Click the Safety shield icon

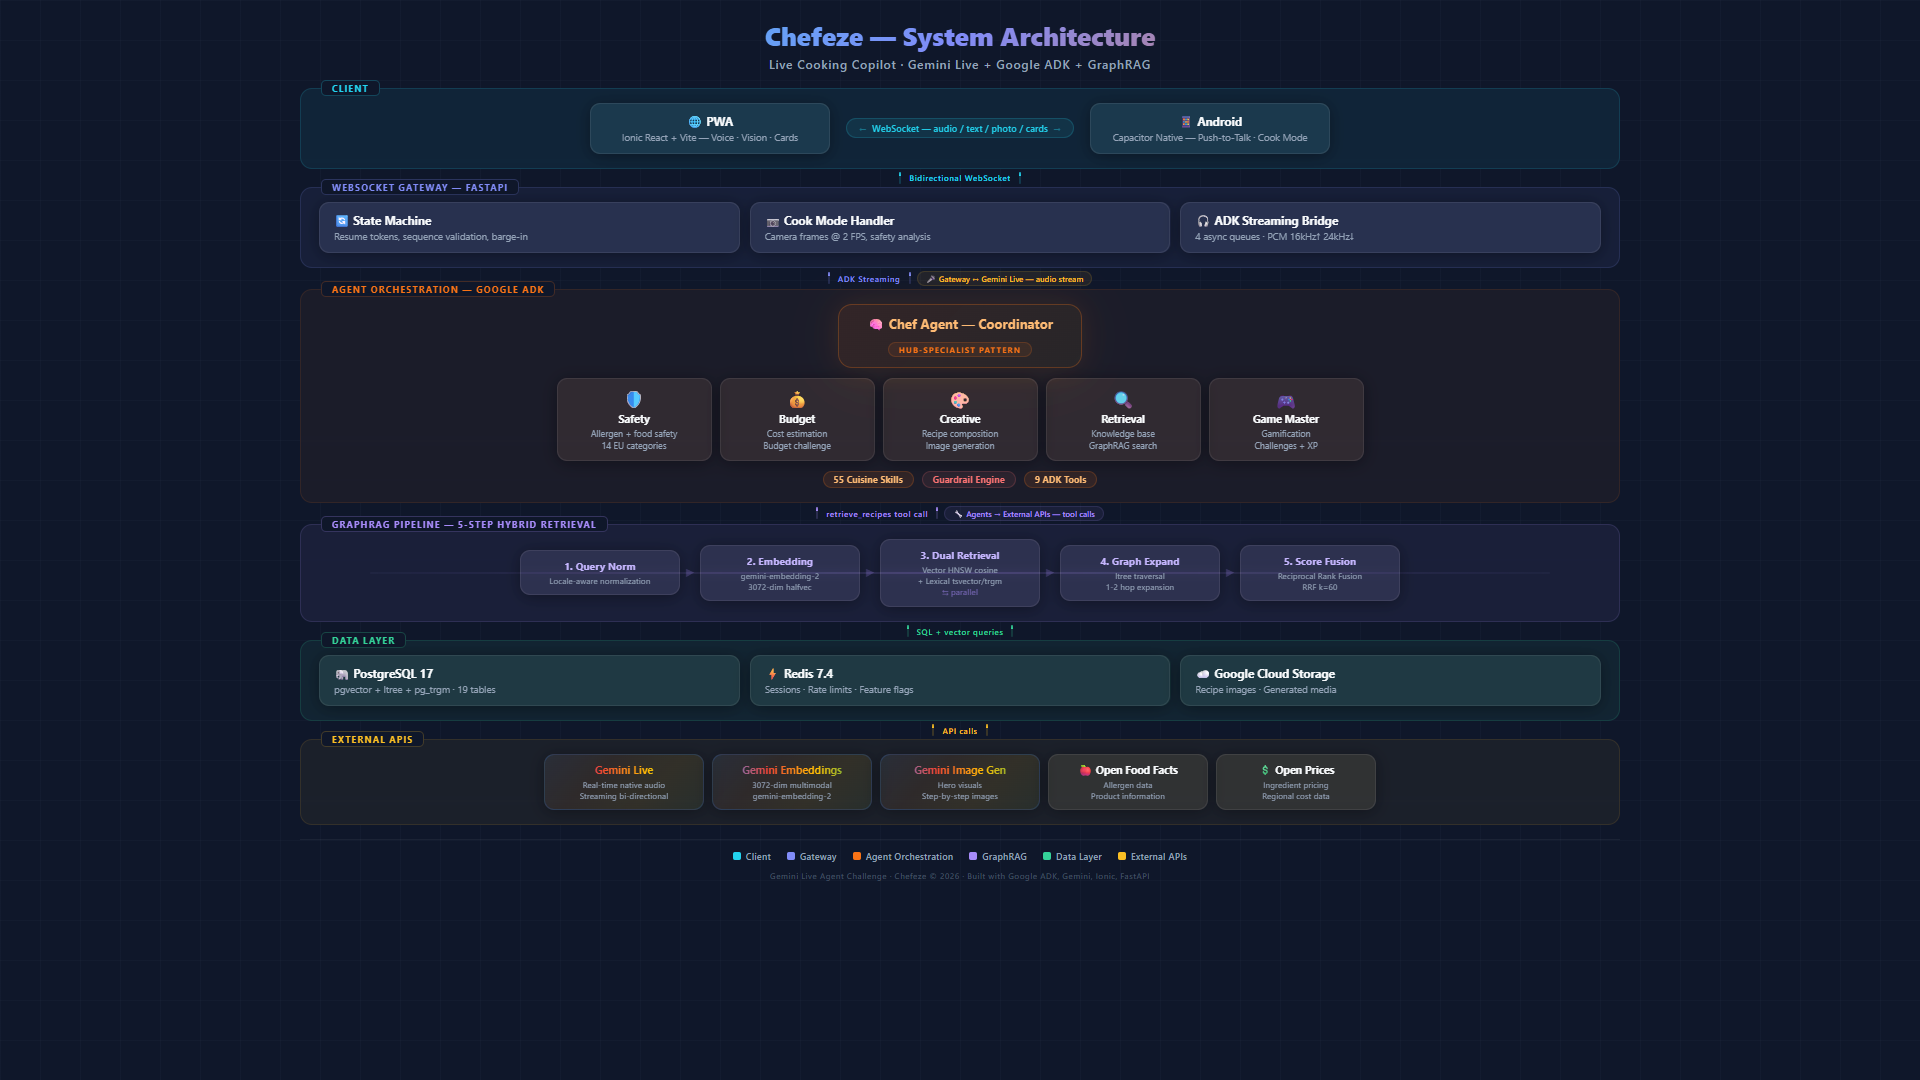click(x=634, y=400)
